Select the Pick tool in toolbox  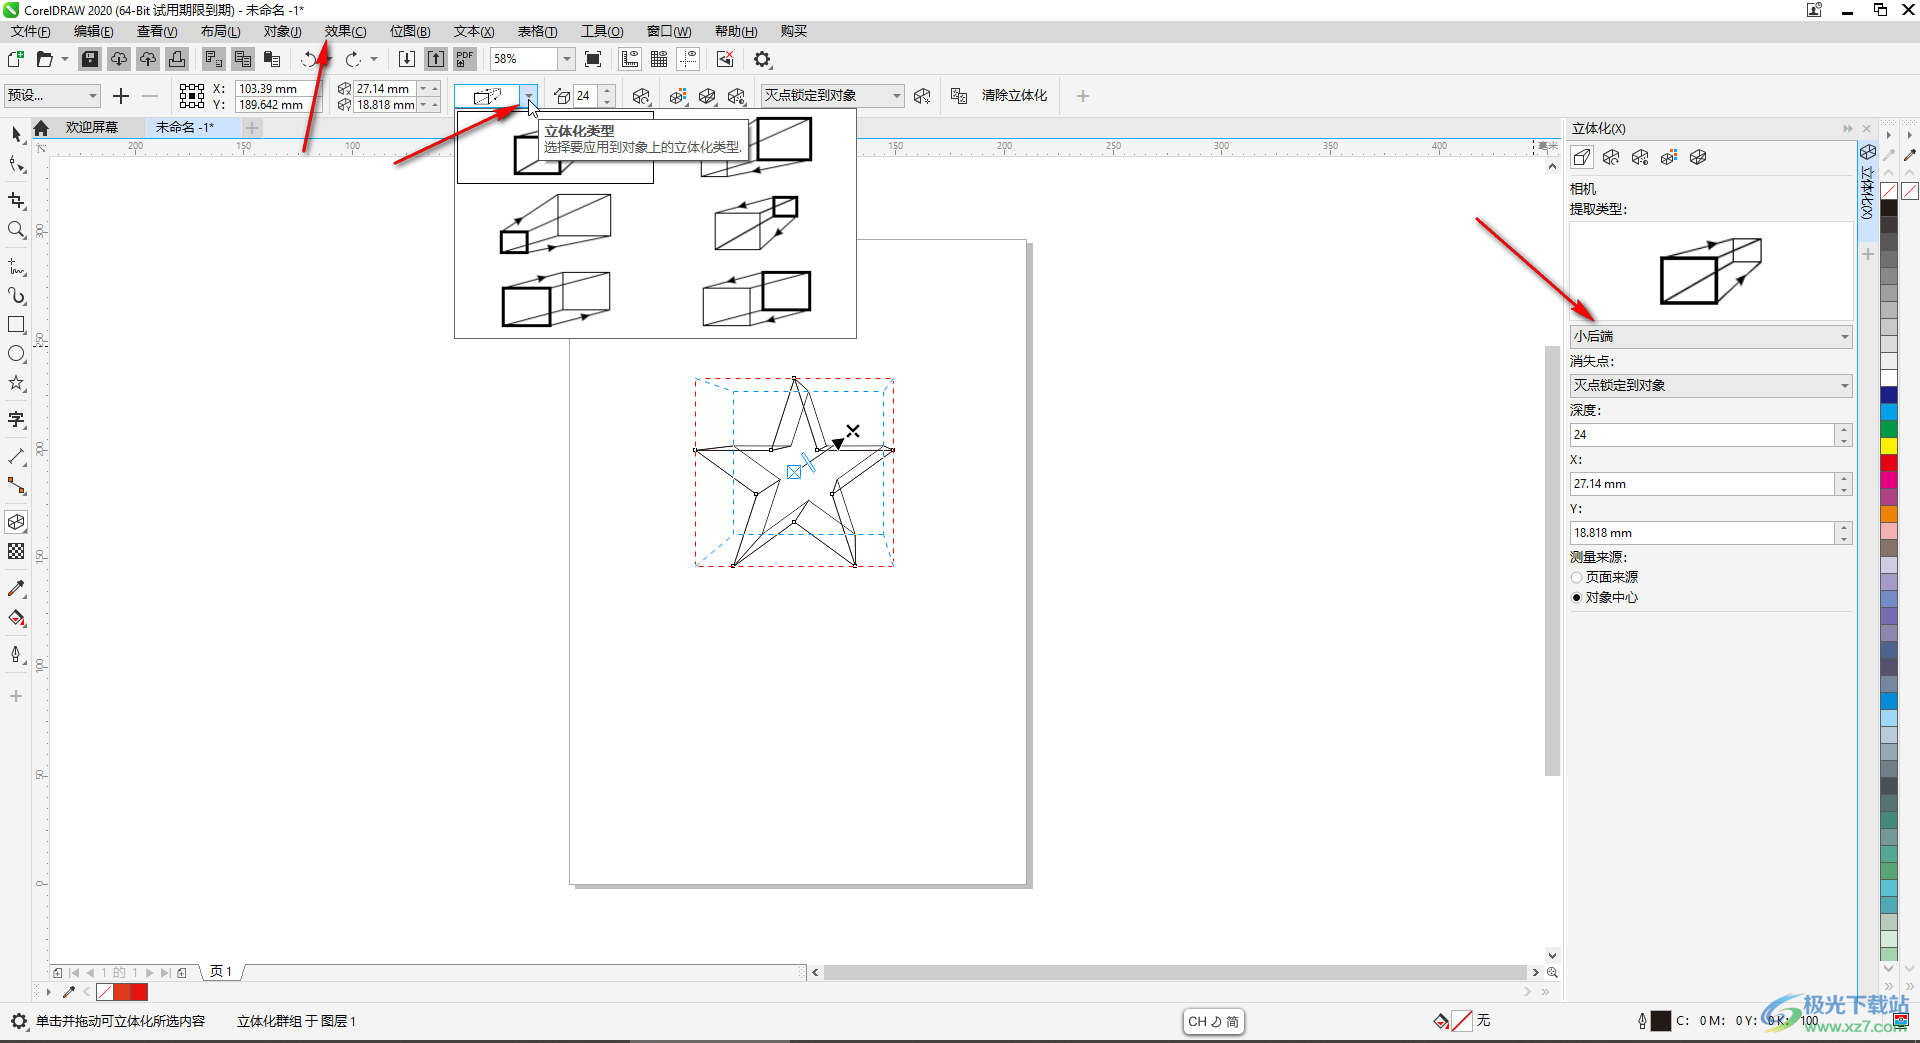16,133
